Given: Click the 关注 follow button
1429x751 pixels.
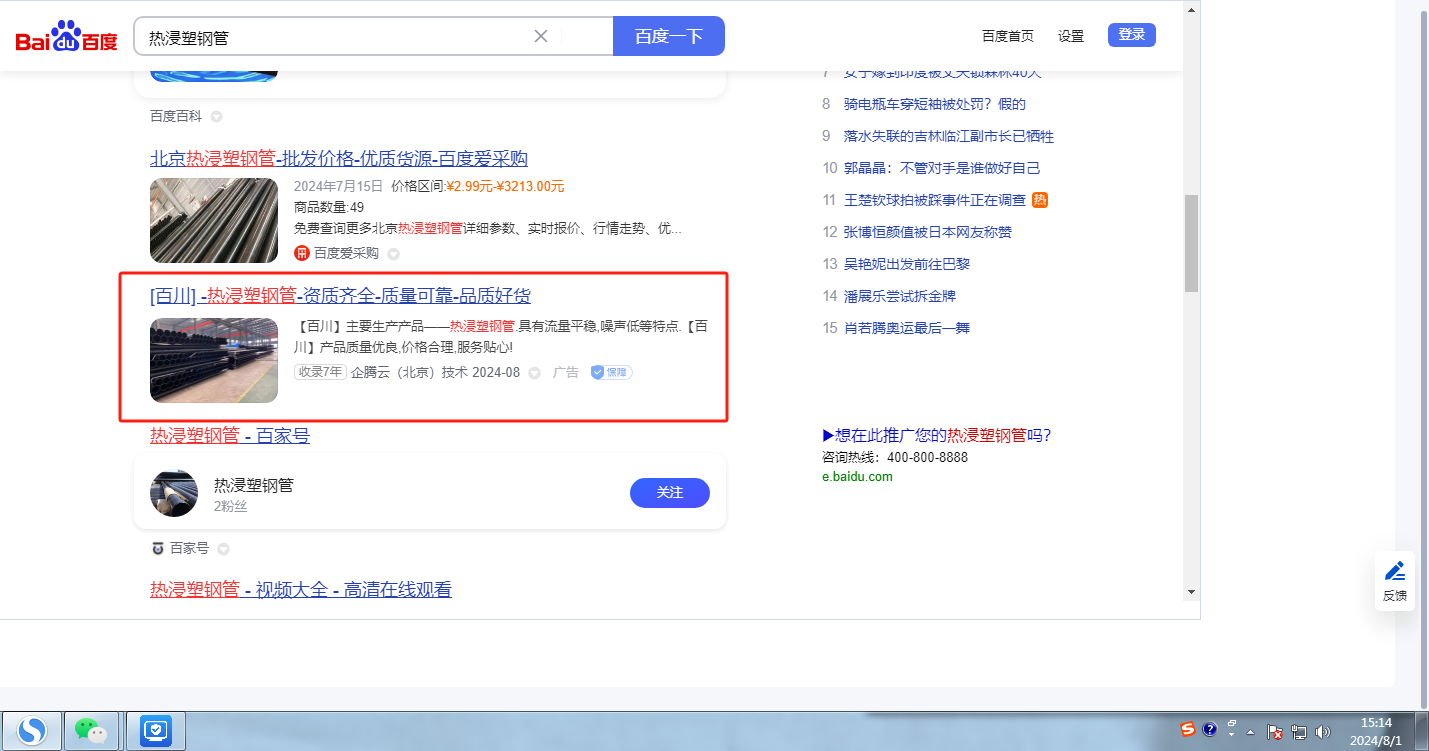Looking at the screenshot, I should point(669,493).
